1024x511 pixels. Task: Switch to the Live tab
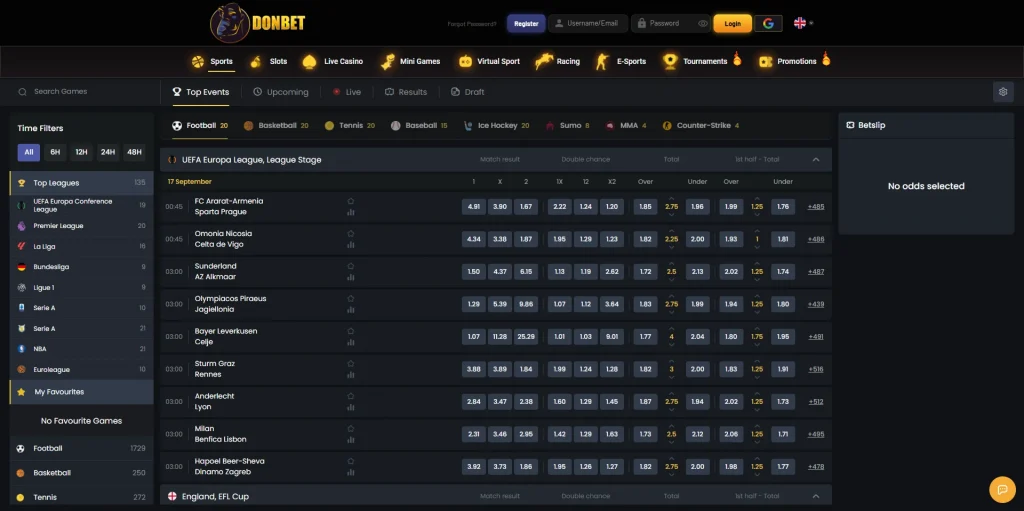click(x=347, y=92)
